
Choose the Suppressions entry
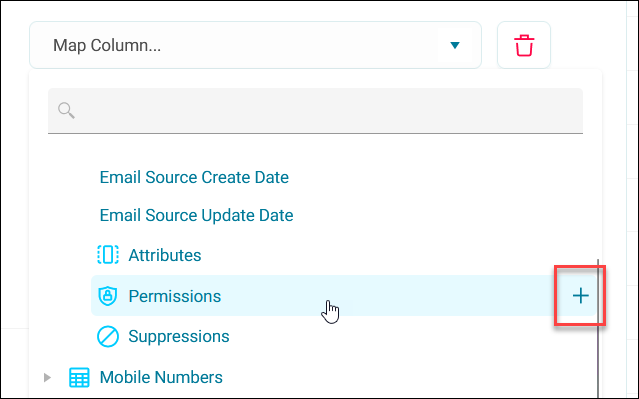(178, 336)
